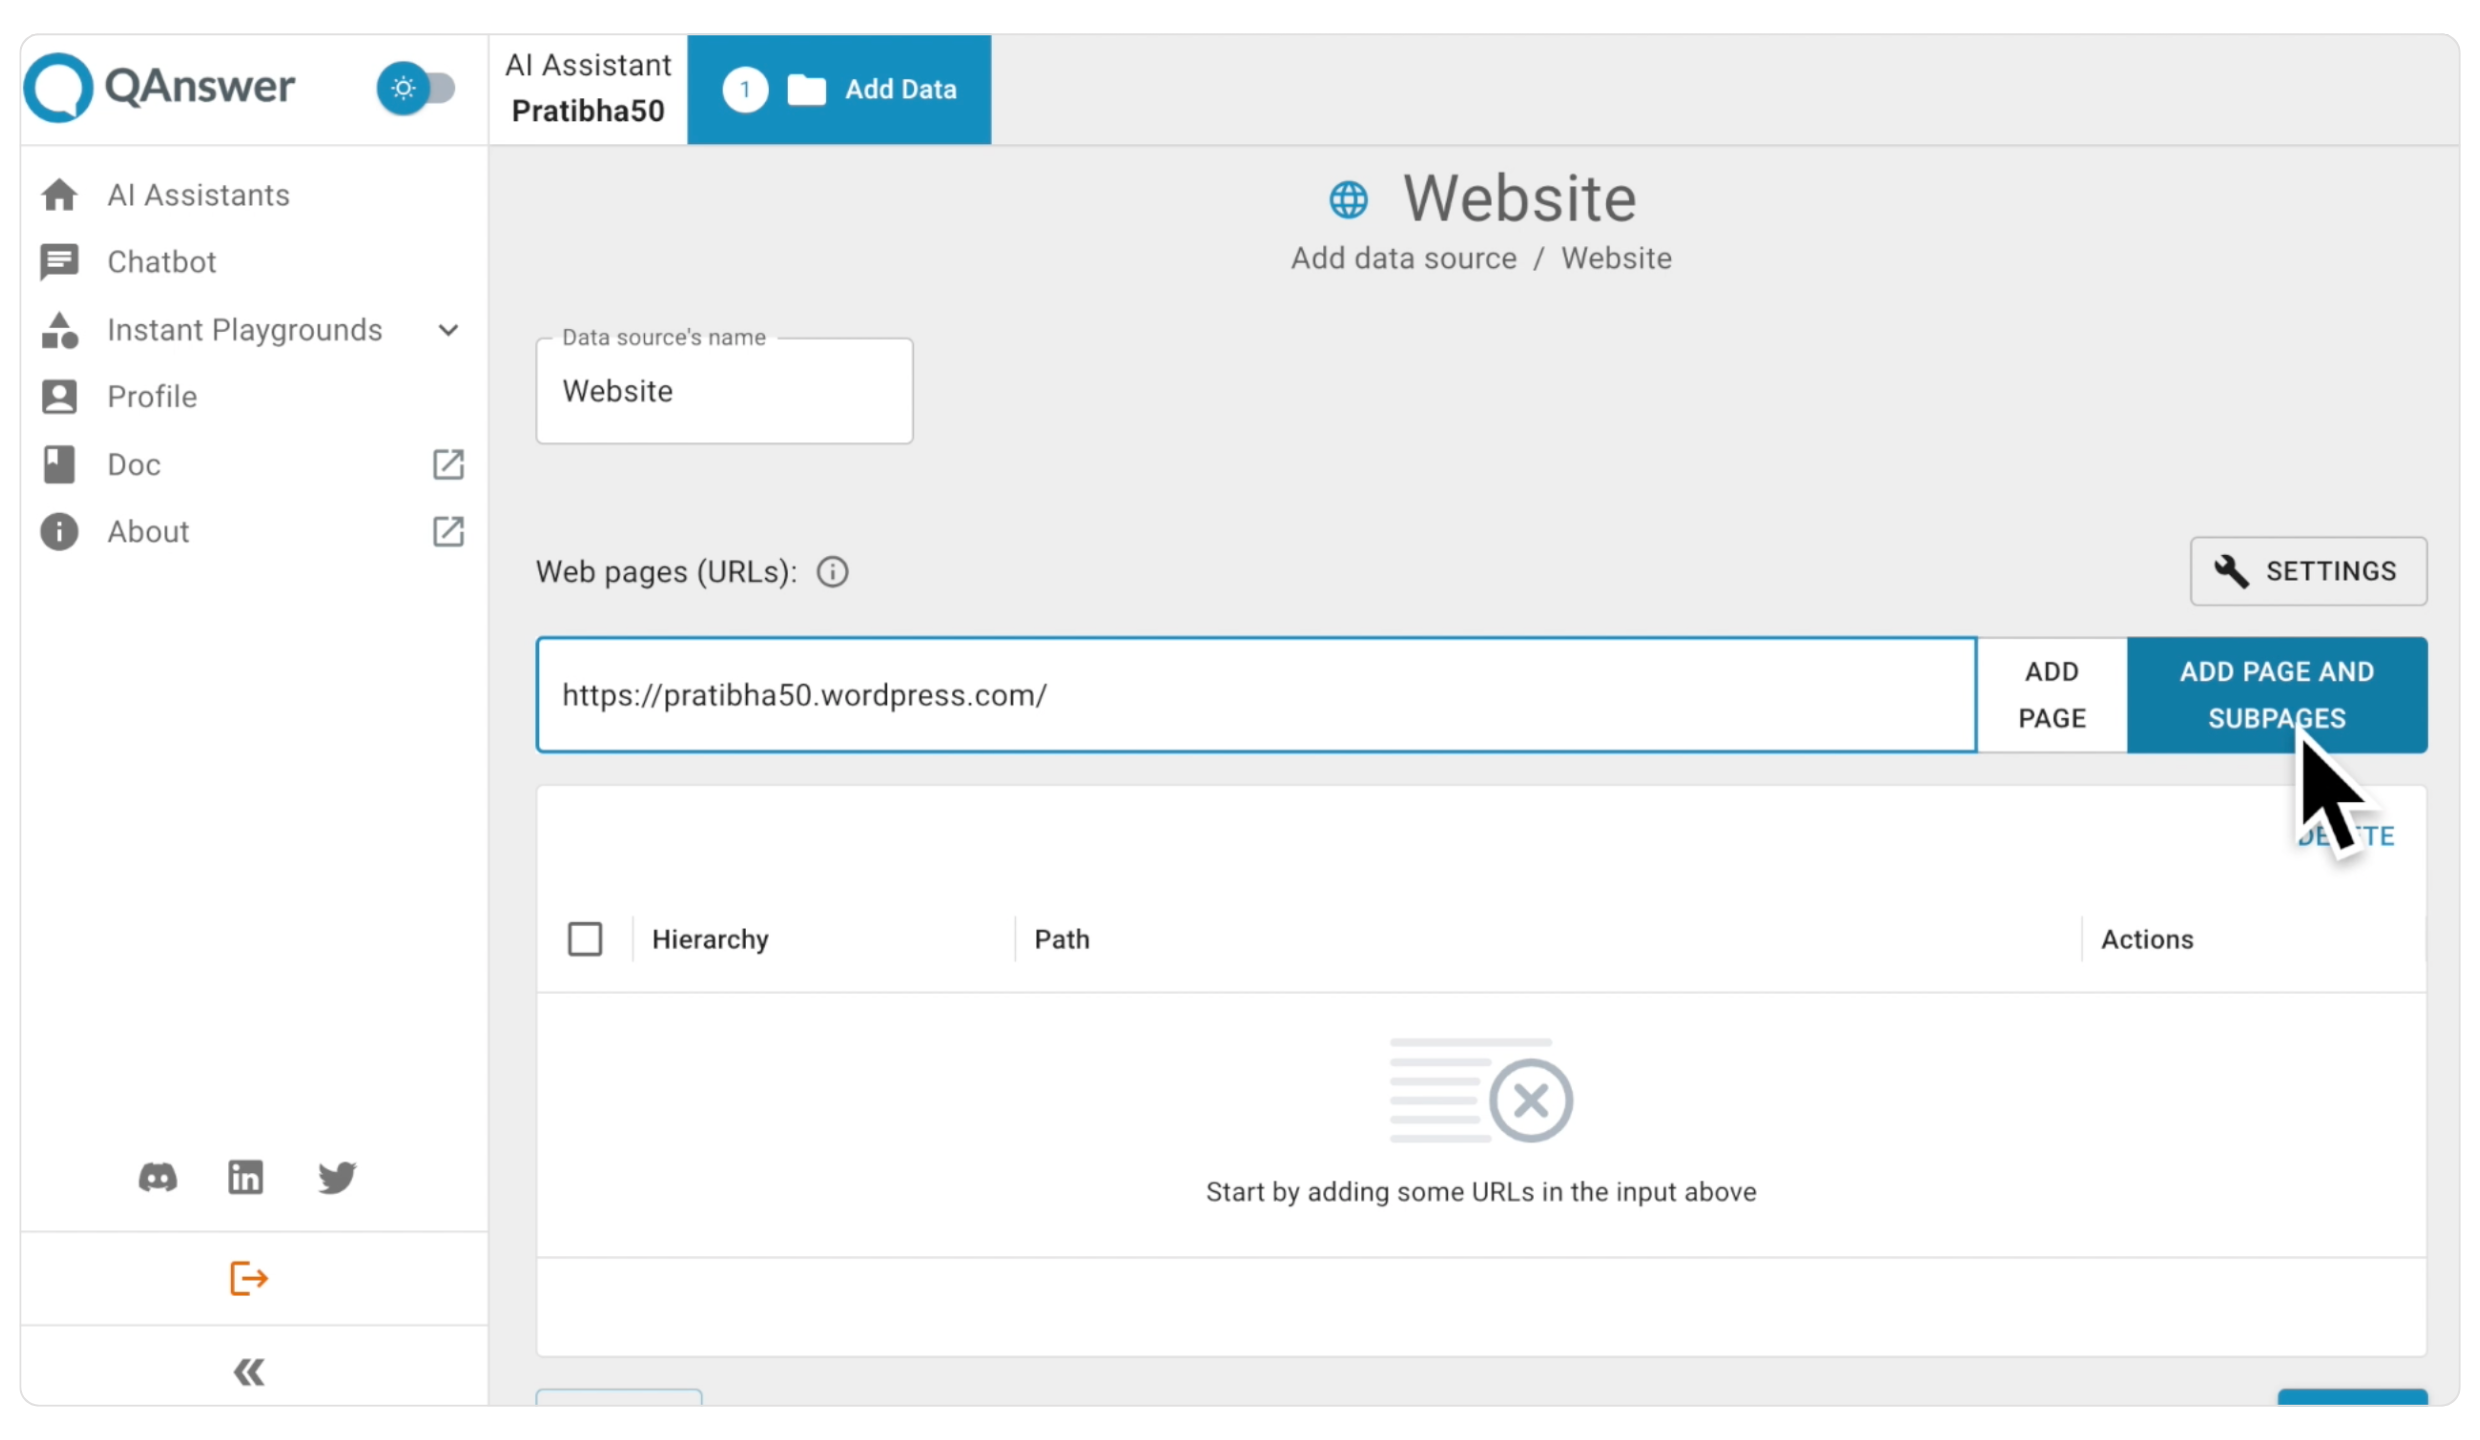Viewport: 2480px width, 1440px height.
Task: Open crawler SETTINGS button
Action: (x=2308, y=571)
